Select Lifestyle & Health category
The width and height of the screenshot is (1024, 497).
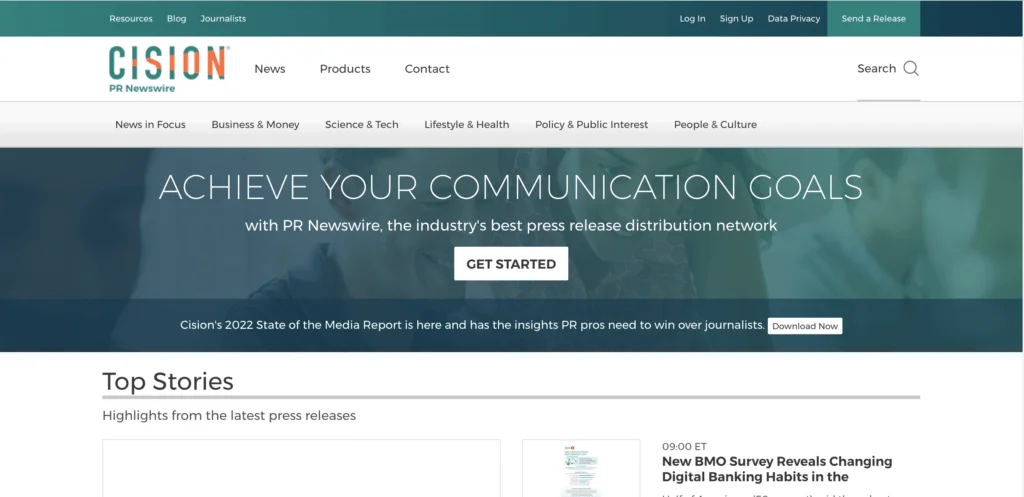pos(467,124)
